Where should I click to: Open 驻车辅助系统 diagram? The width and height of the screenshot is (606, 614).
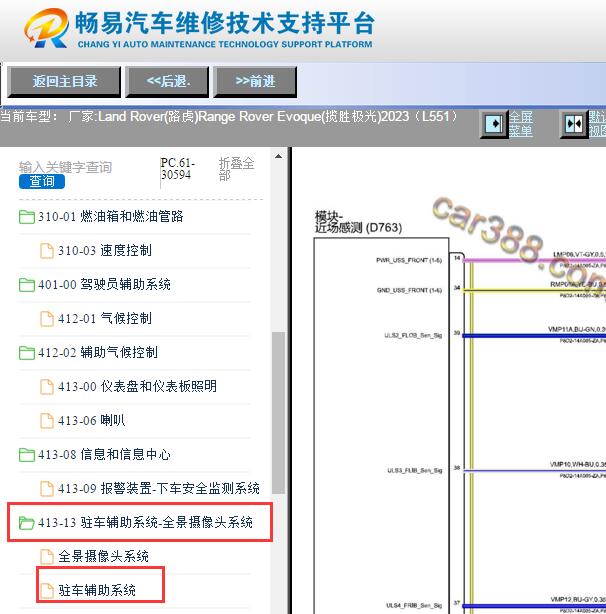pyautogui.click(x=97, y=591)
